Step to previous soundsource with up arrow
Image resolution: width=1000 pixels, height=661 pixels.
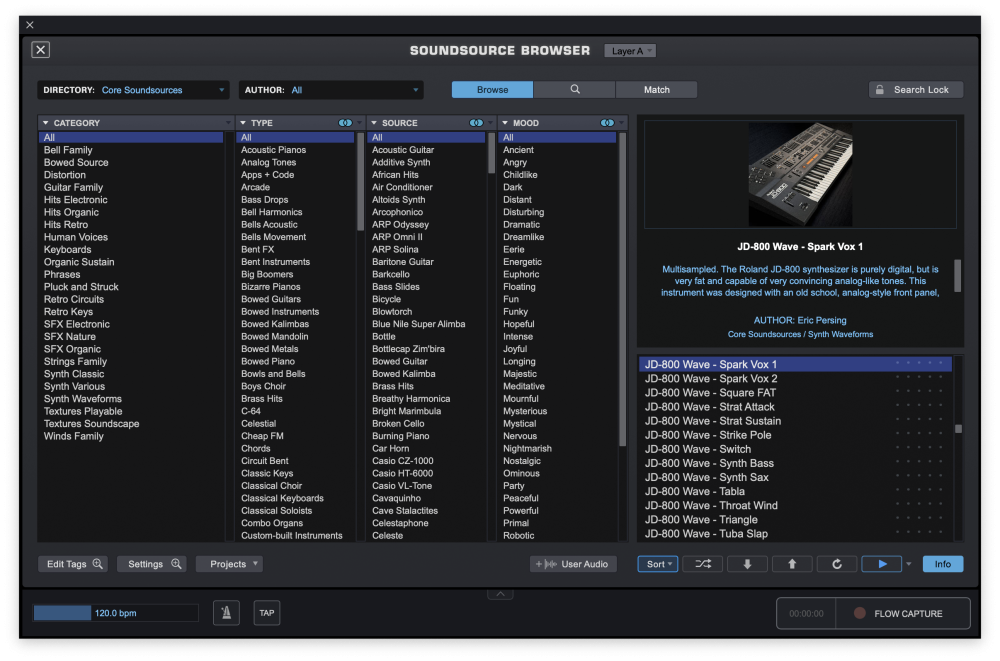coord(792,564)
